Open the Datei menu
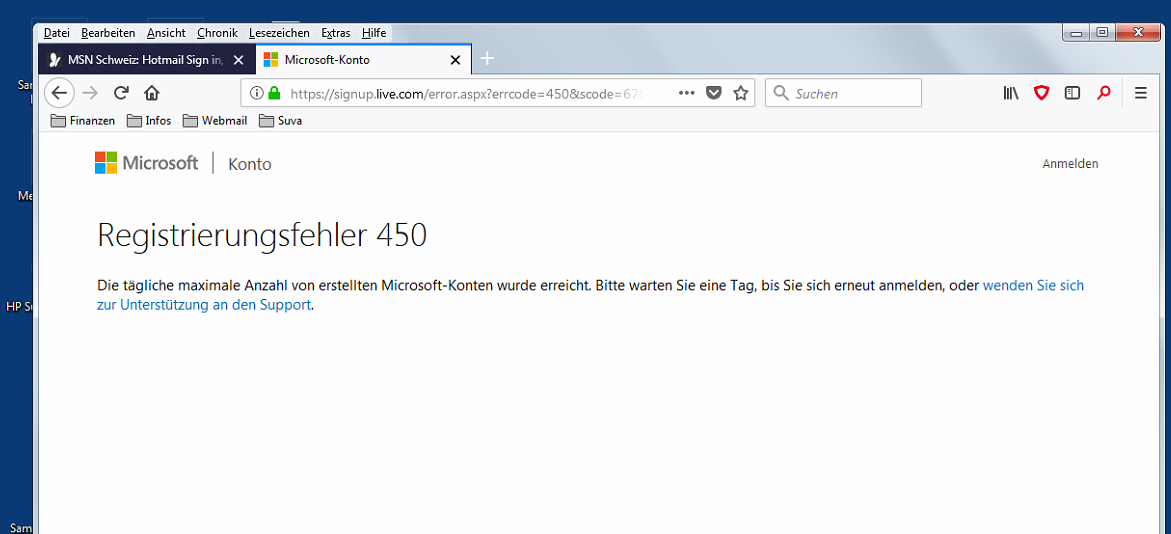Image resolution: width=1171 pixels, height=534 pixels. (x=57, y=33)
